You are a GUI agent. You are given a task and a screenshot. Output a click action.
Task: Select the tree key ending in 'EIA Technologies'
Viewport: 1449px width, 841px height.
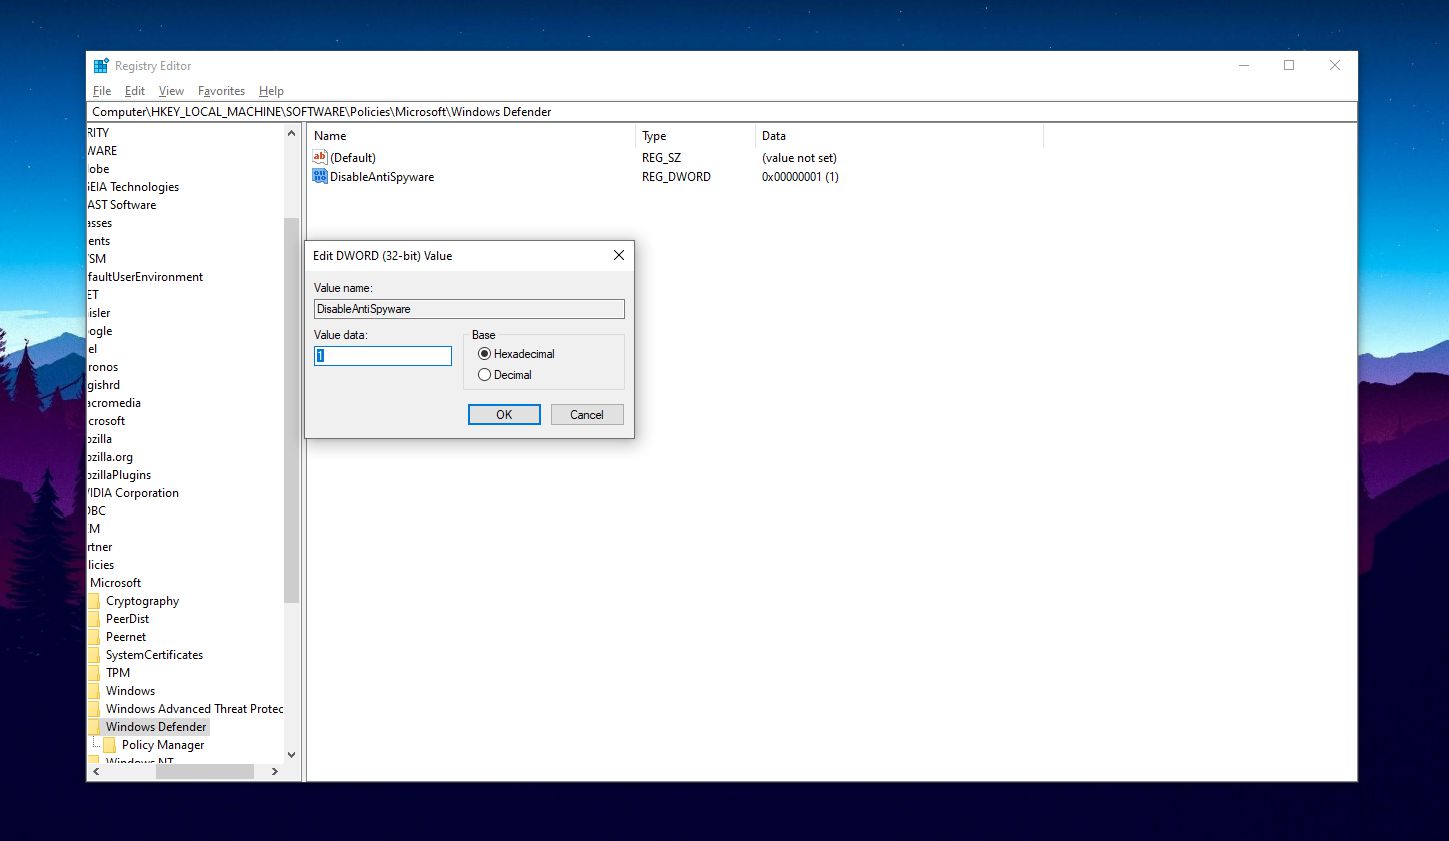point(133,187)
